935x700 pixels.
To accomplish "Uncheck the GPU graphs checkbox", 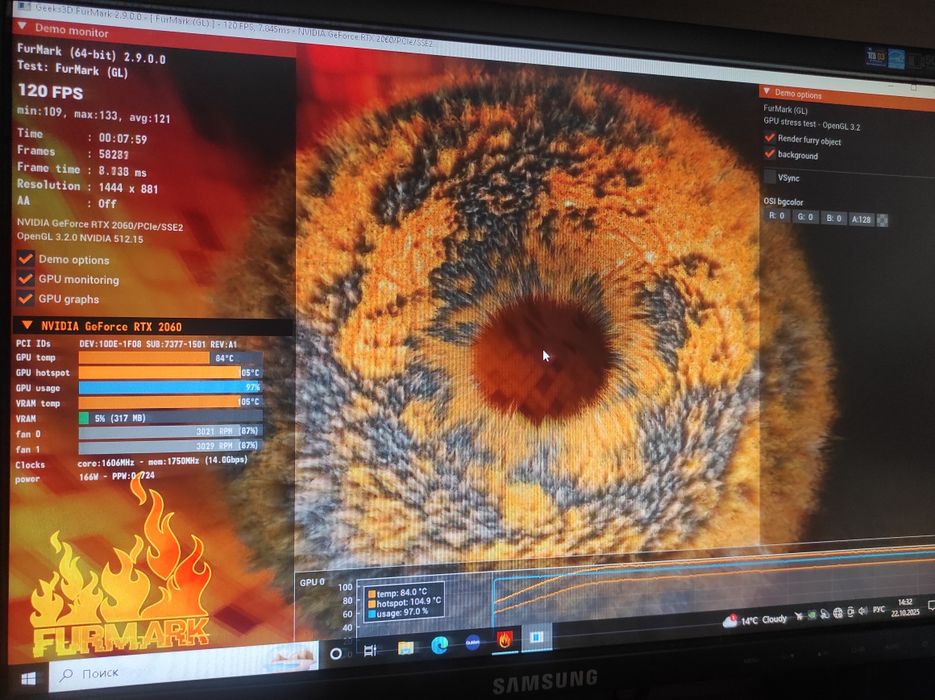I will 25,298.
